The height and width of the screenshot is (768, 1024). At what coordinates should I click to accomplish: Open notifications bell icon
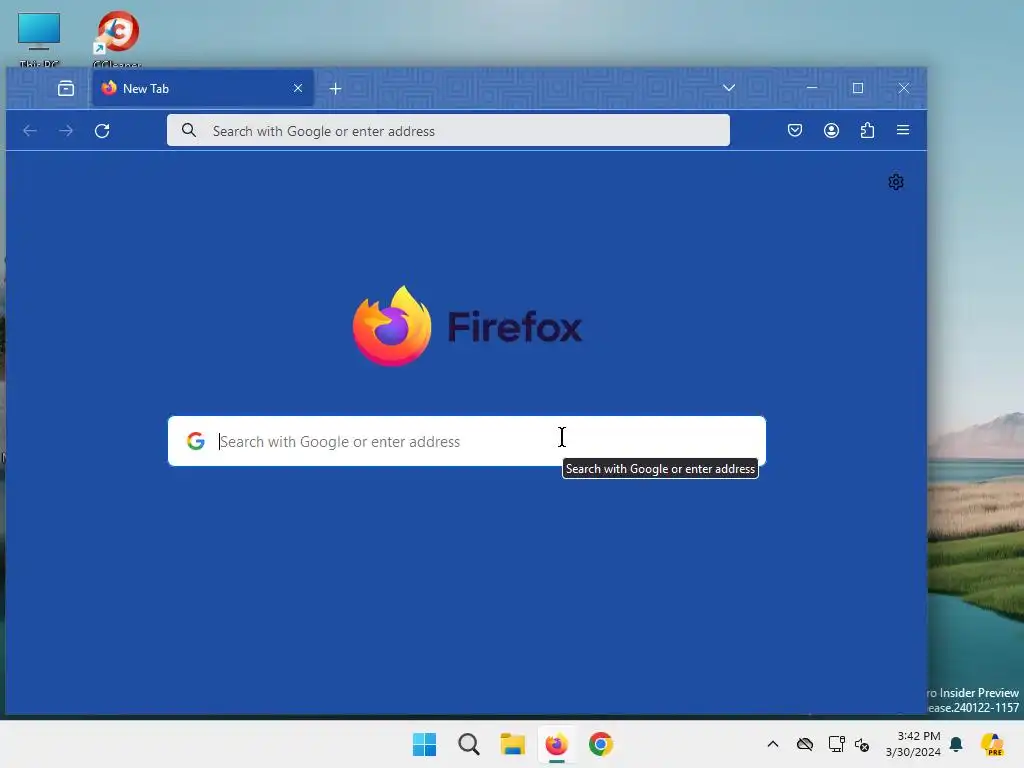(956, 744)
